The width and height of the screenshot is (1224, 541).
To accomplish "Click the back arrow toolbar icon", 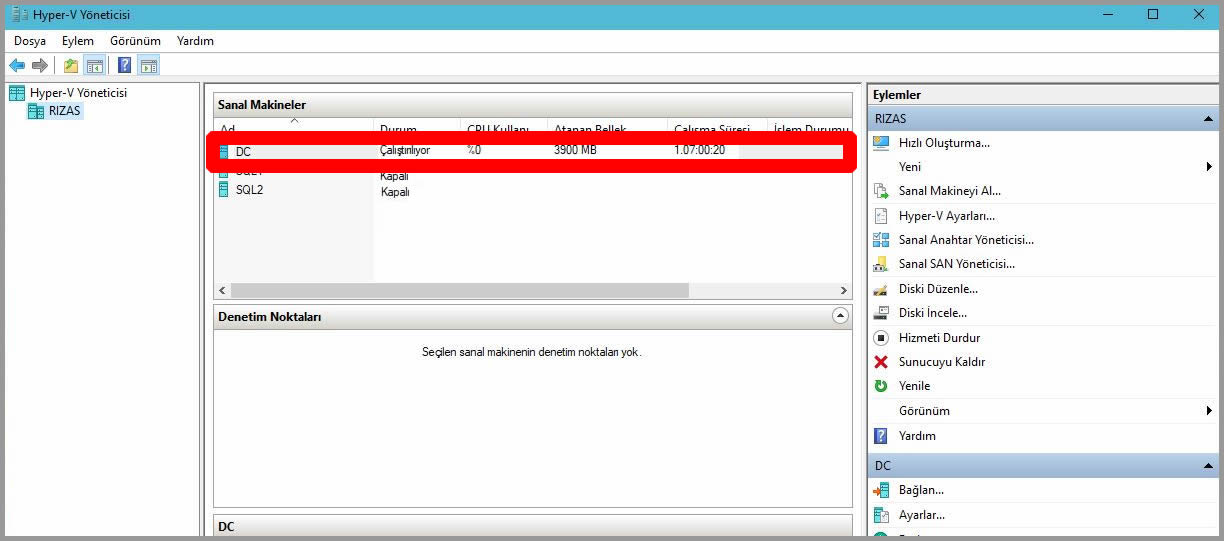I will point(17,66).
